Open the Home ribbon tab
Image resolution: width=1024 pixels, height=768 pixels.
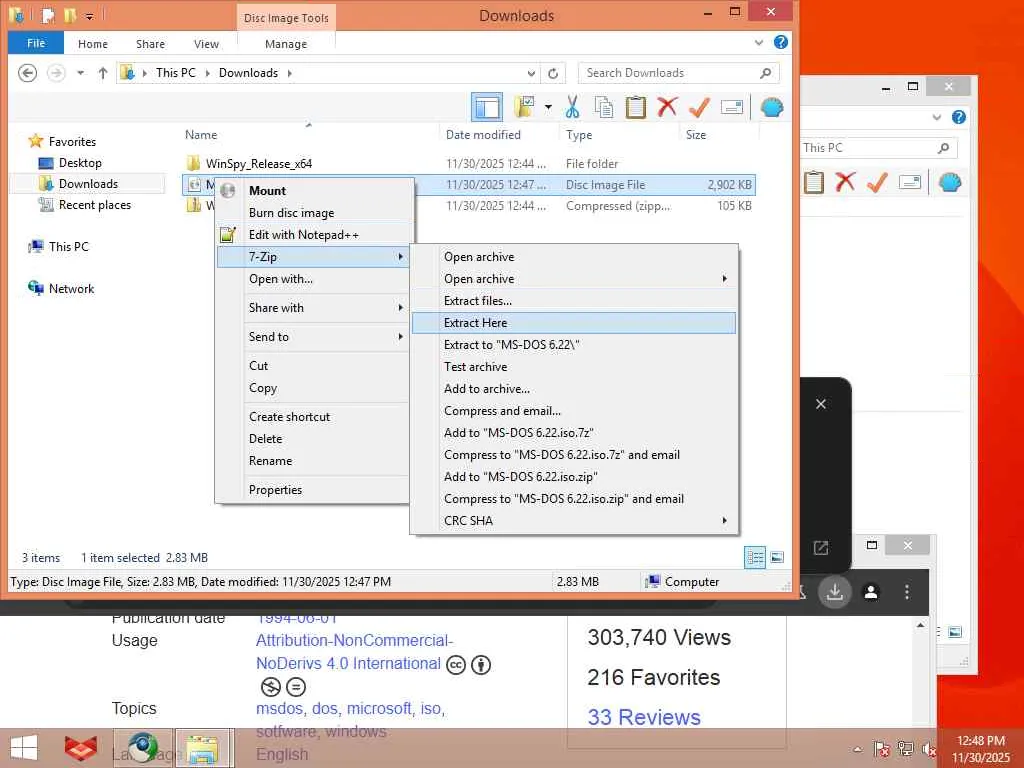click(93, 44)
